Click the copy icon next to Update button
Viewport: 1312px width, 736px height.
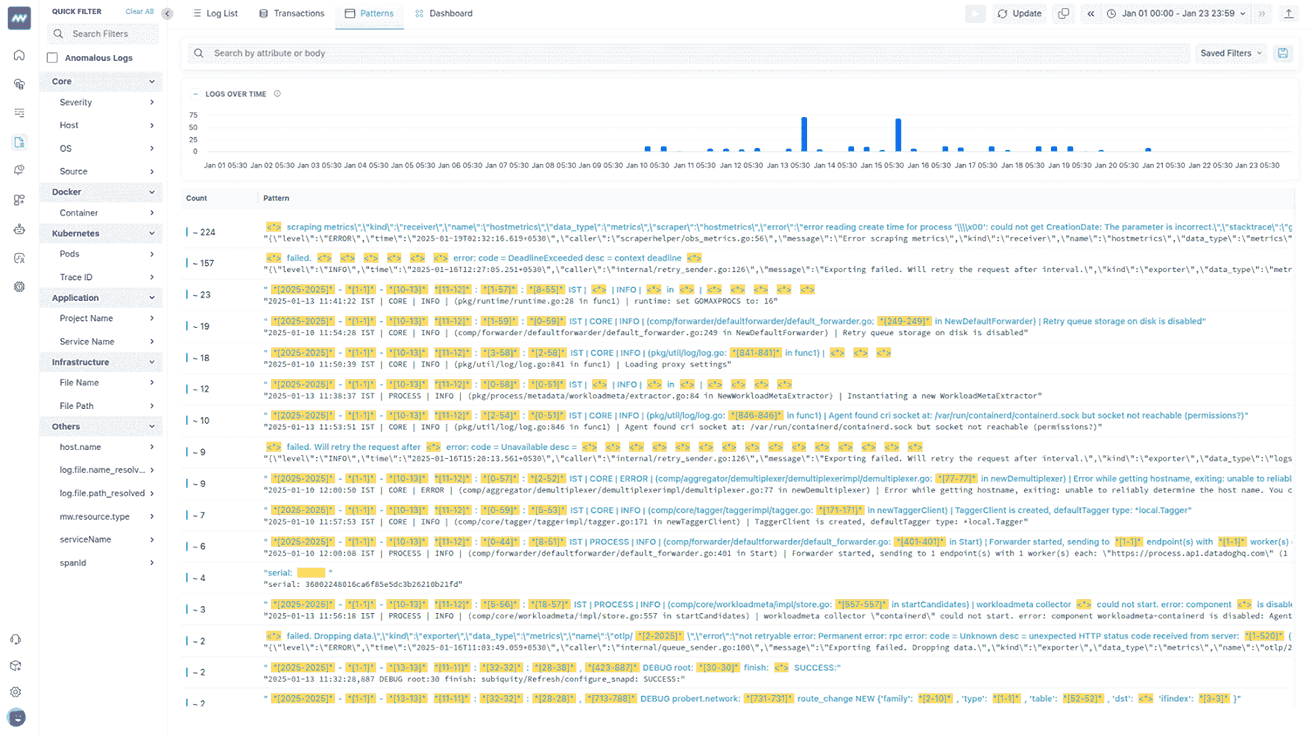[1063, 13]
